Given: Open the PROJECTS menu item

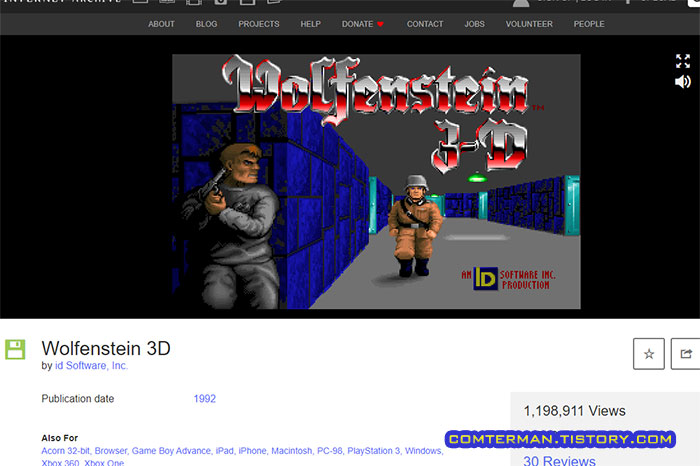Looking at the screenshot, I should point(258,24).
